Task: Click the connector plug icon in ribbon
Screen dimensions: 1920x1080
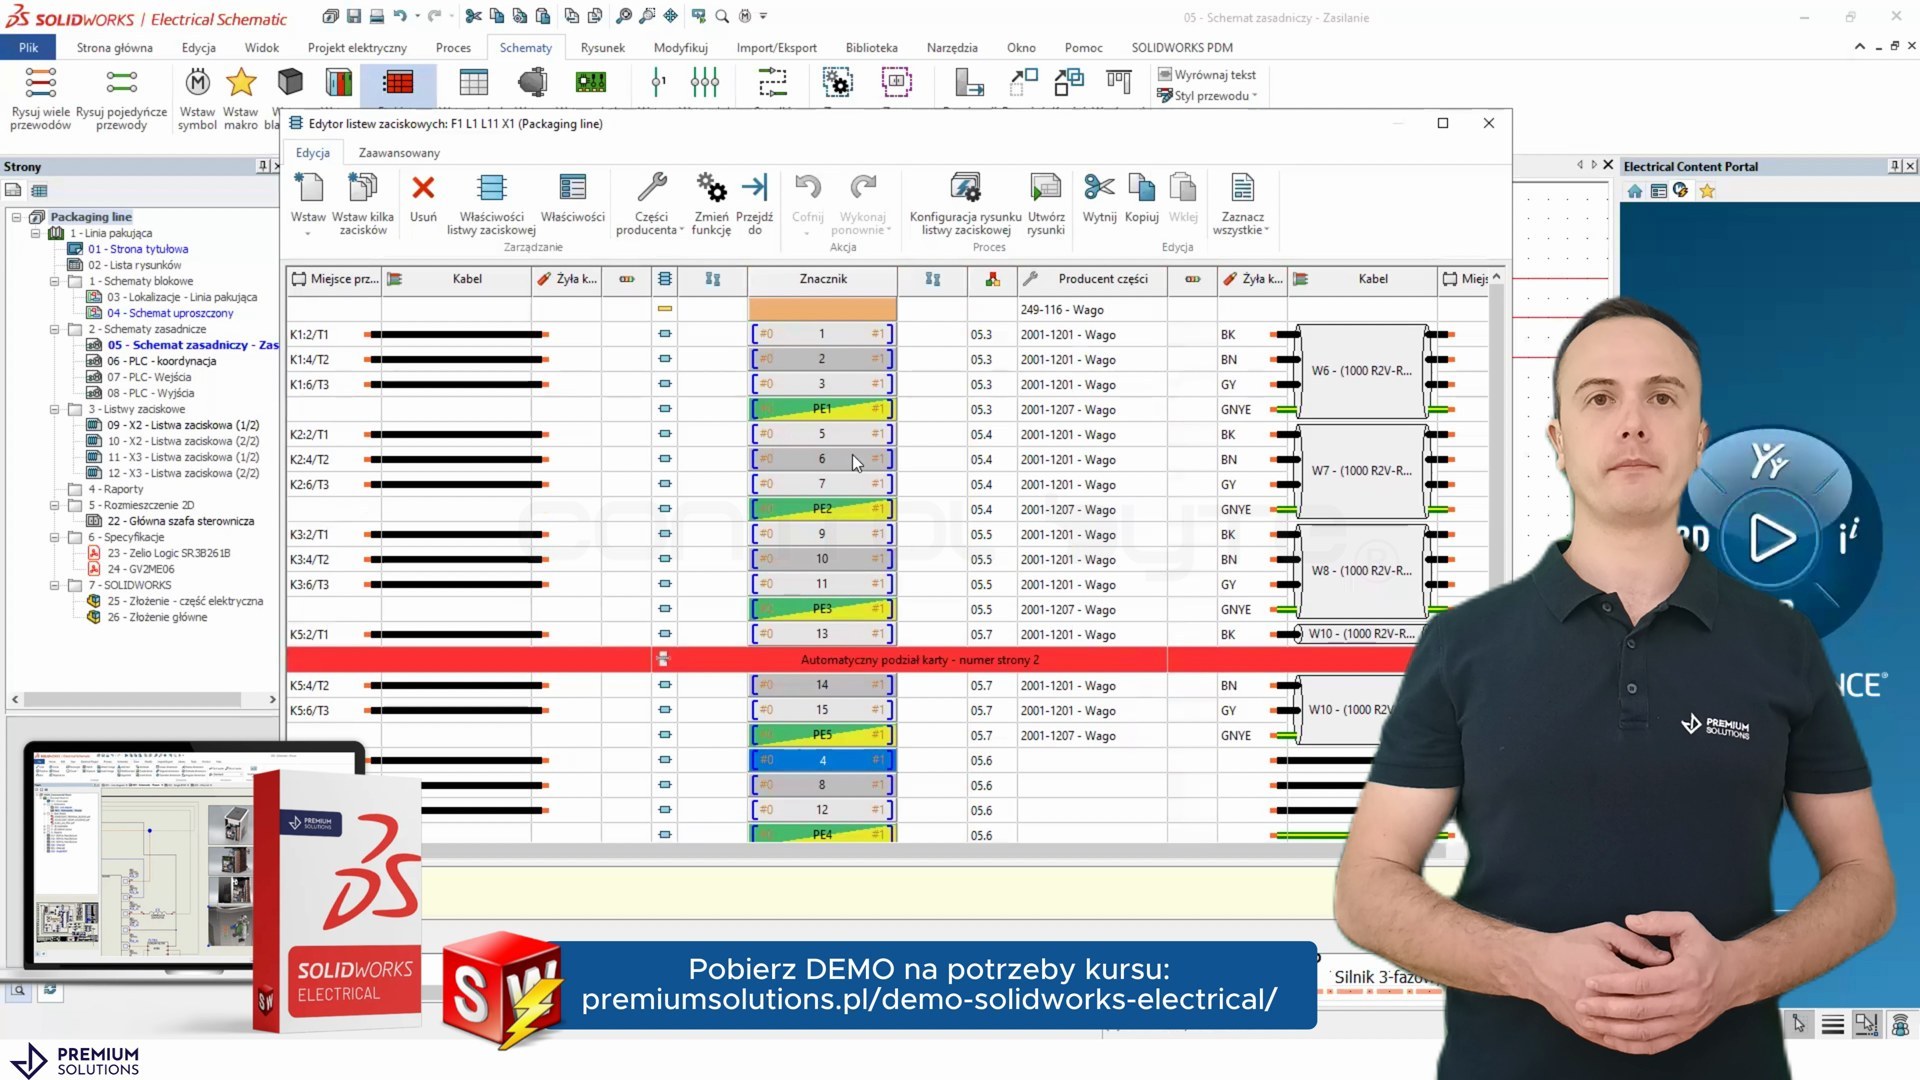Action: [533, 82]
